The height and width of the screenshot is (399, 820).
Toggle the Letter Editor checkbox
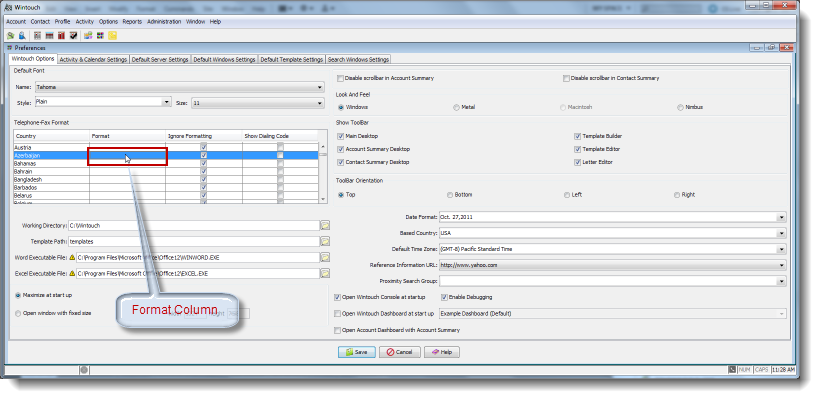click(577, 162)
